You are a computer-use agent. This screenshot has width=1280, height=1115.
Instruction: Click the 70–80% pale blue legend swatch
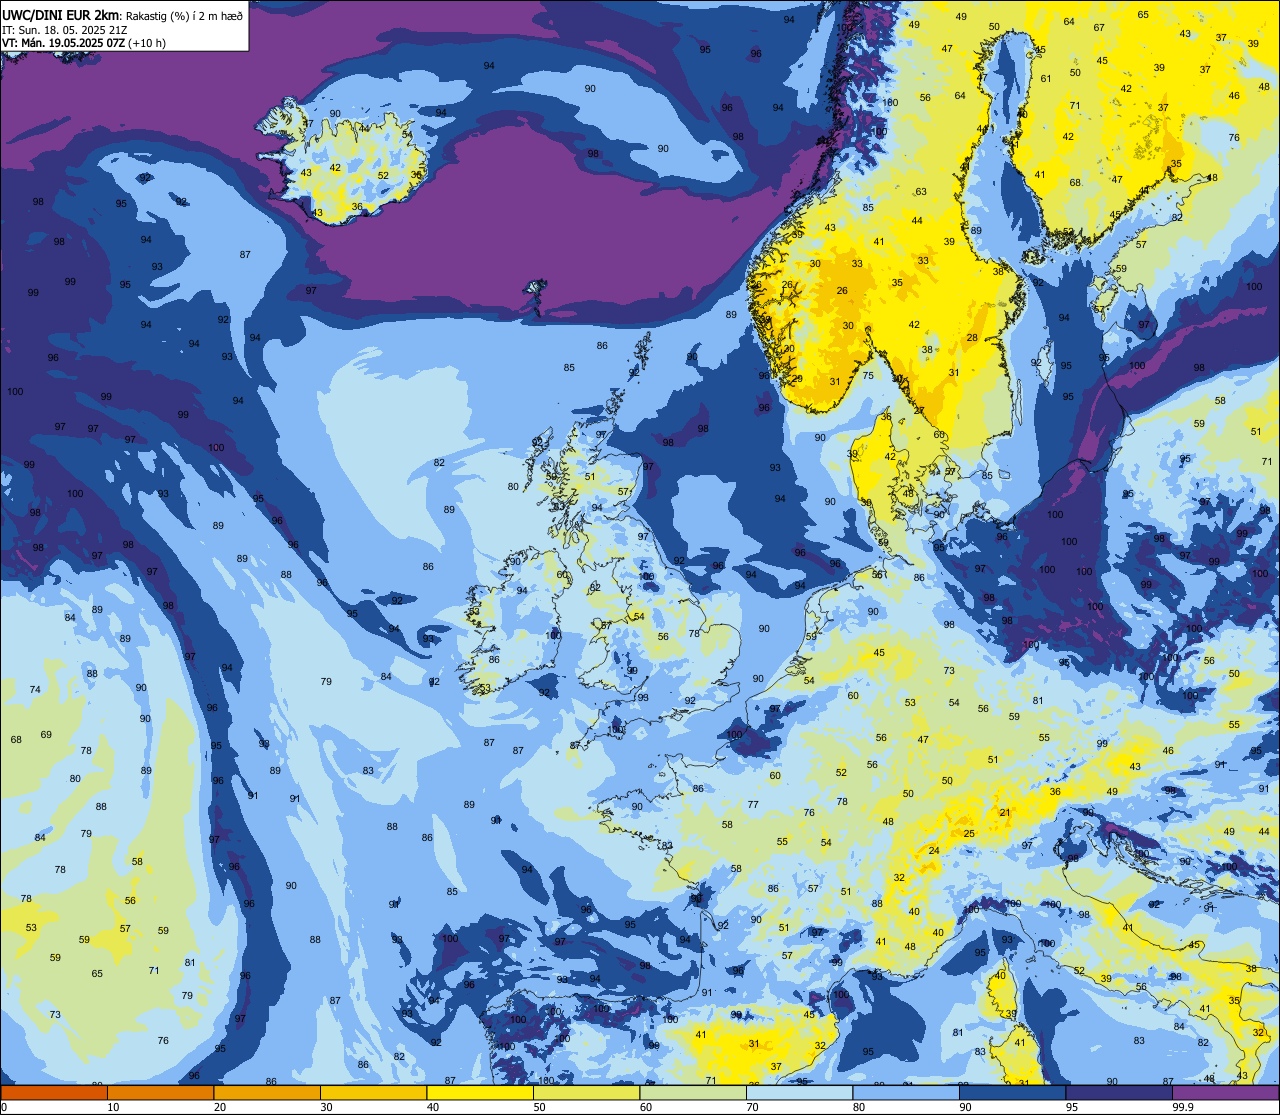pyautogui.click(x=799, y=1093)
